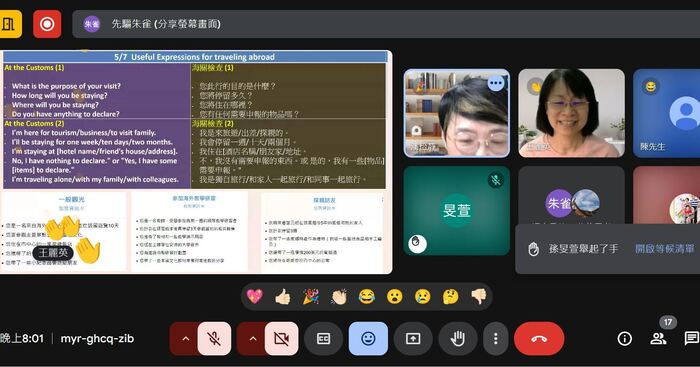Click the 王麗英 name label on shared screen
The image size is (700, 367).
click(x=53, y=253)
